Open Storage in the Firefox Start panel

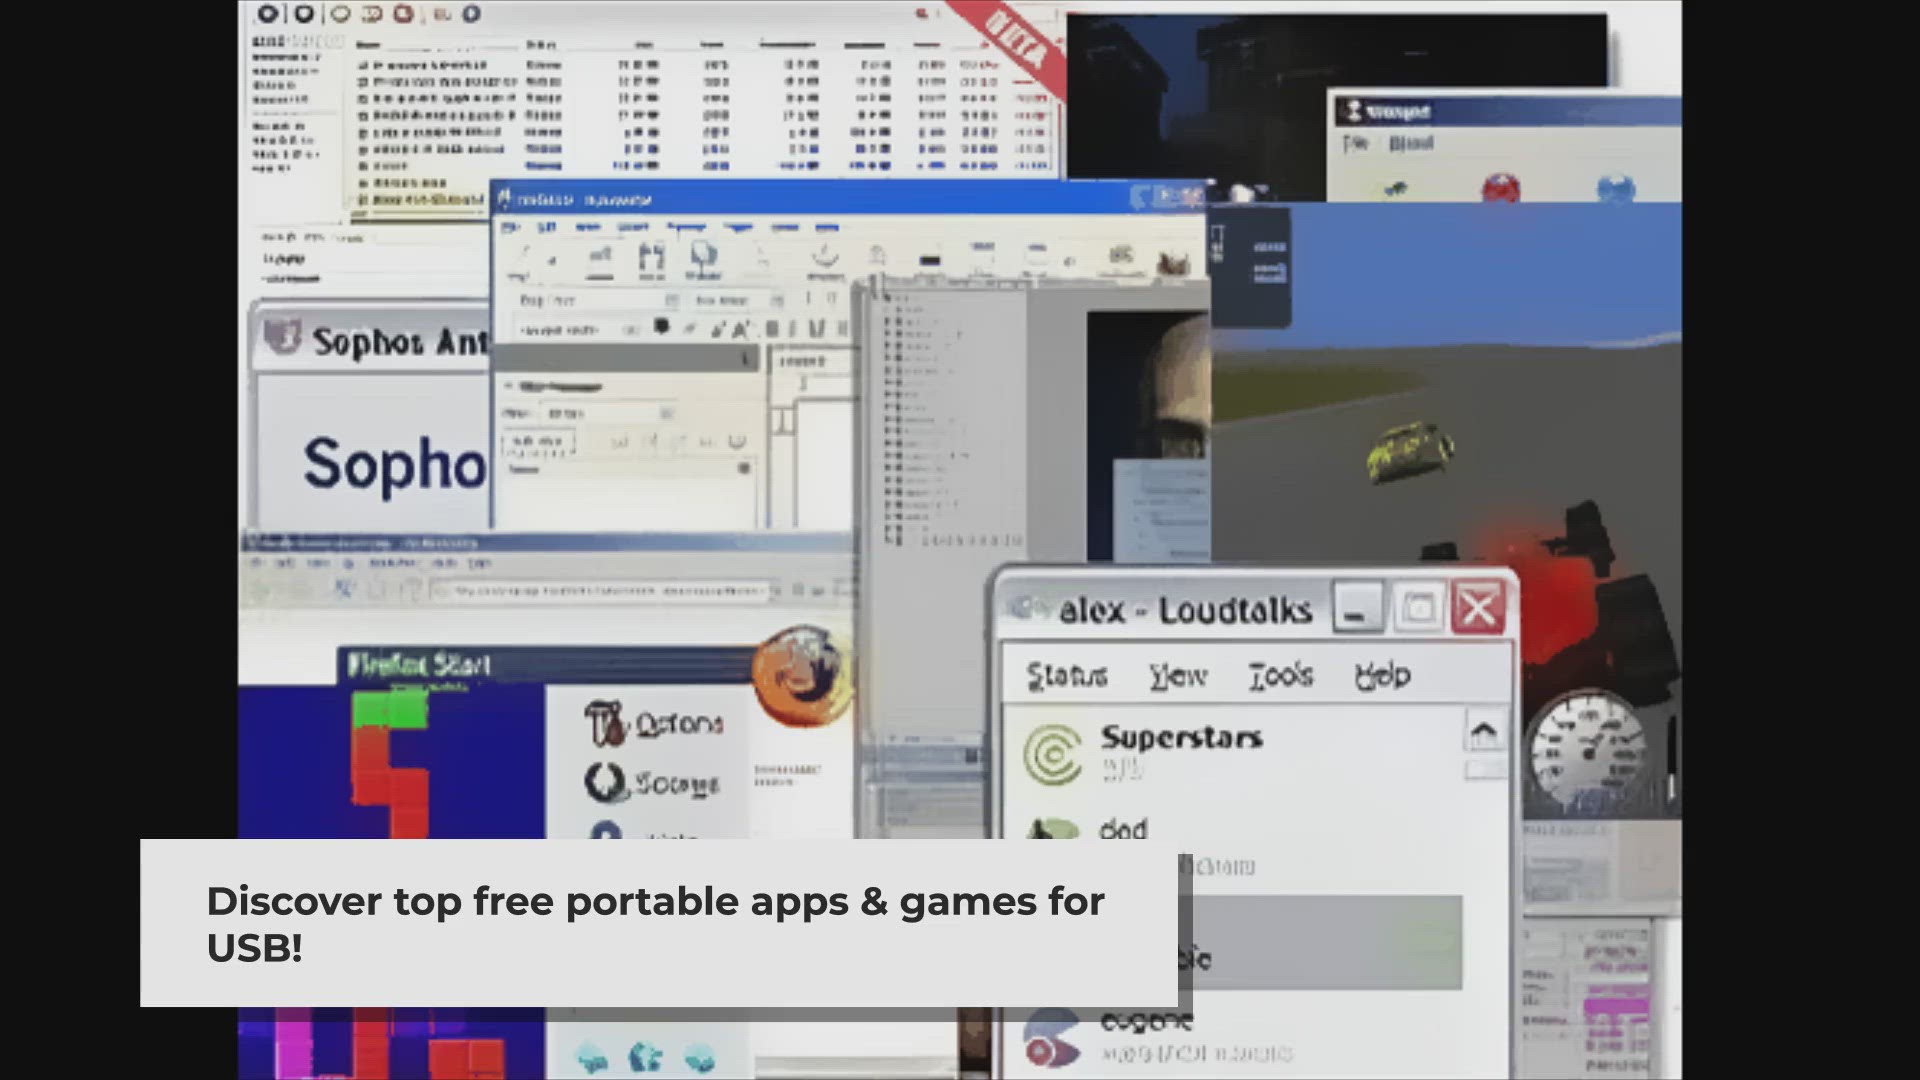652,783
